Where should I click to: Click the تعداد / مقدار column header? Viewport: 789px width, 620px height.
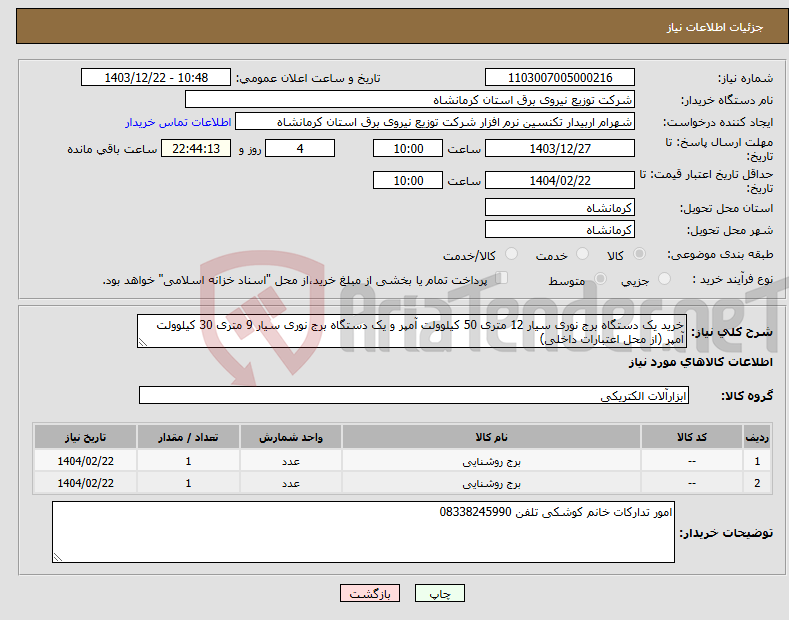[188, 437]
